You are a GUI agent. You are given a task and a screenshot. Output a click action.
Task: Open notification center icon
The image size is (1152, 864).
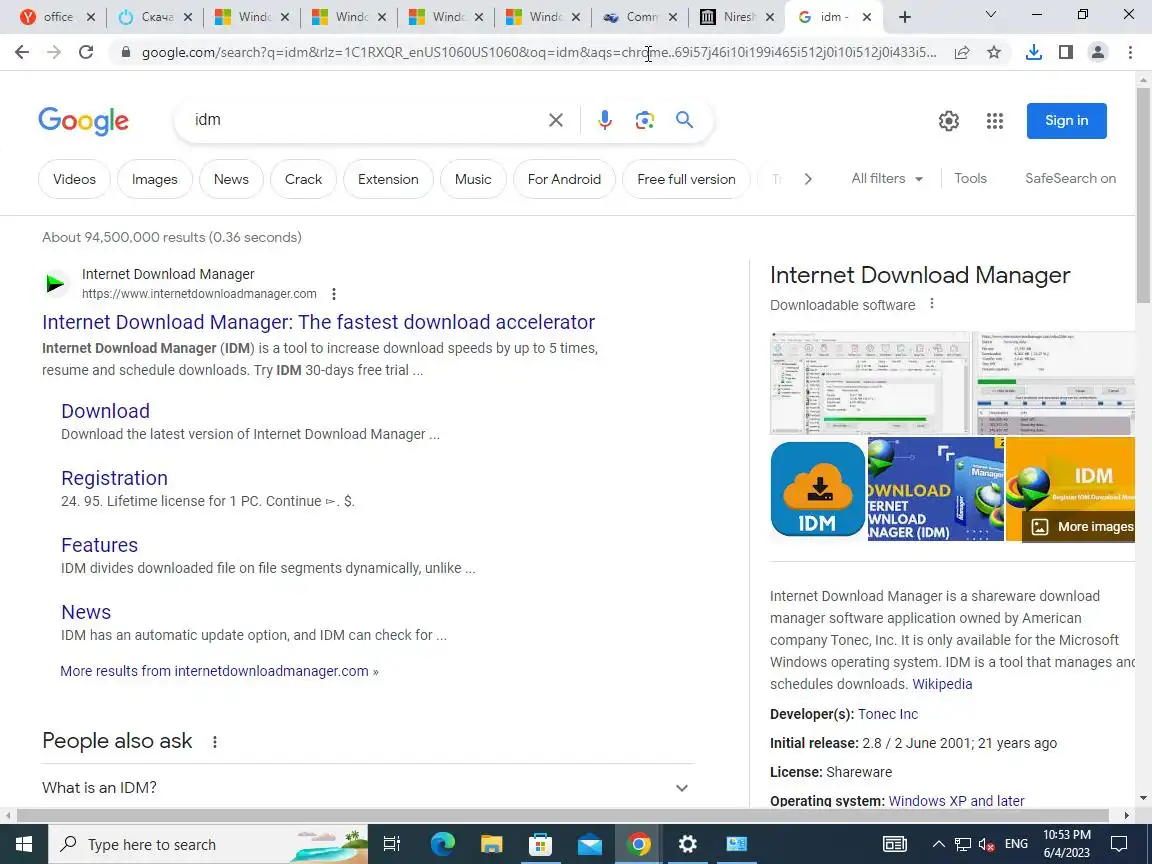(x=1119, y=844)
